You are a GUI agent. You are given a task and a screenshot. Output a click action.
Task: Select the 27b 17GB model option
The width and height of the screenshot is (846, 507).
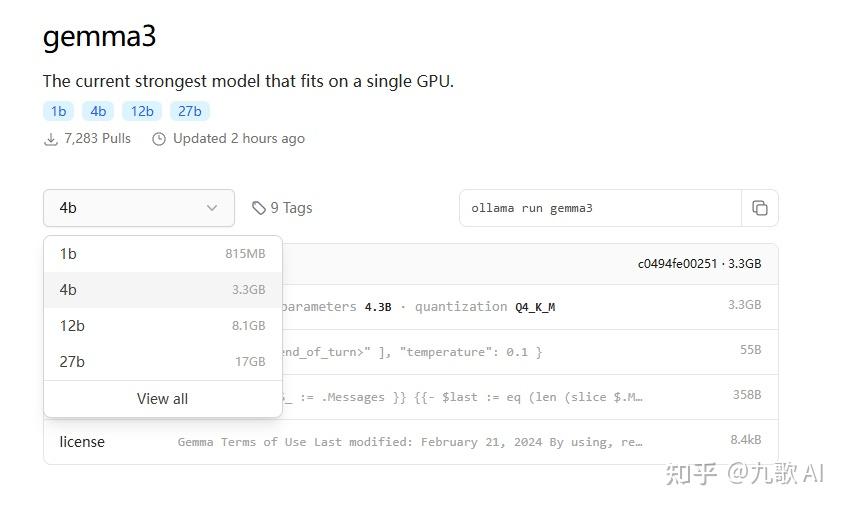pyautogui.click(x=162, y=362)
